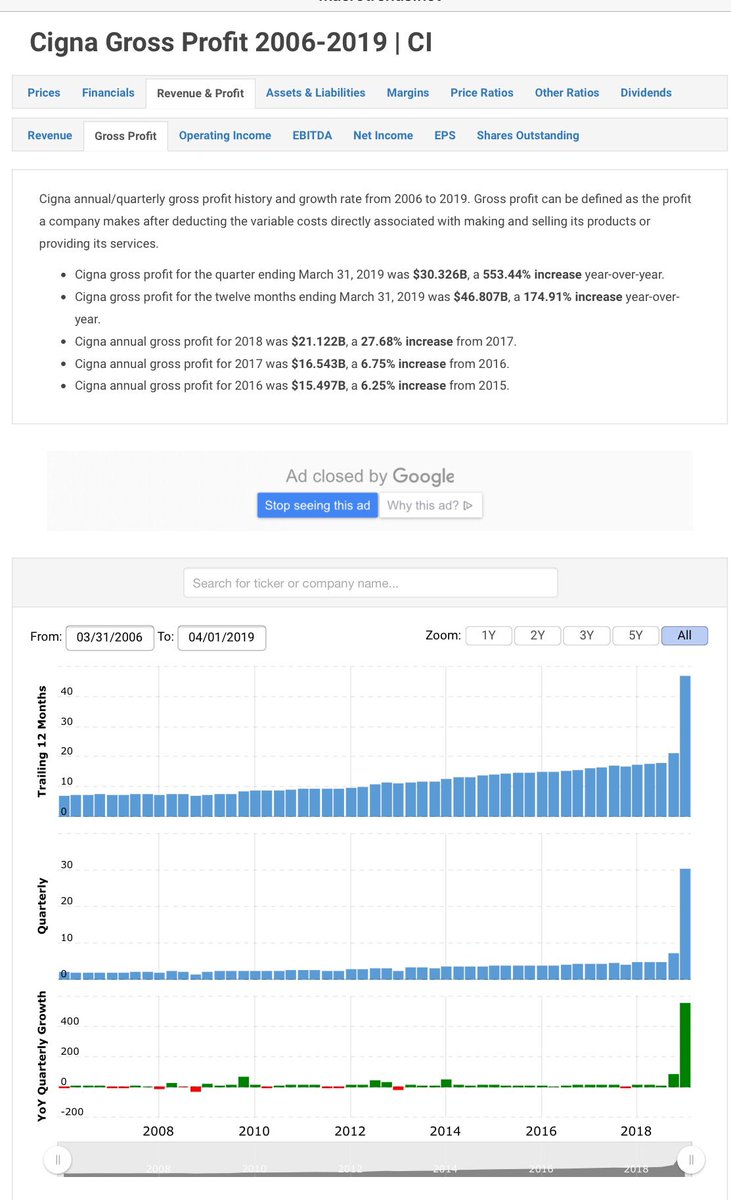Set chart zoom to 1Y

489,636
